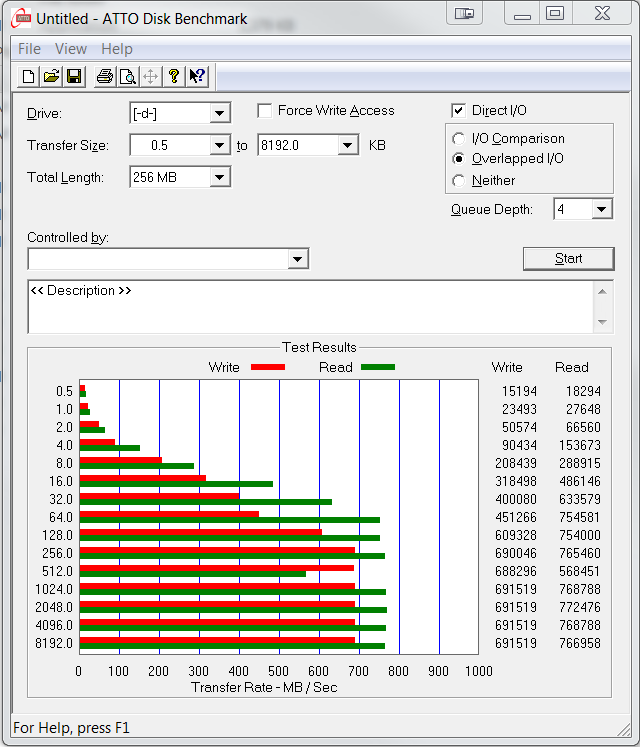Select the I/O Comparison radio button
Screen dimensions: 640x747
[x=459, y=139]
